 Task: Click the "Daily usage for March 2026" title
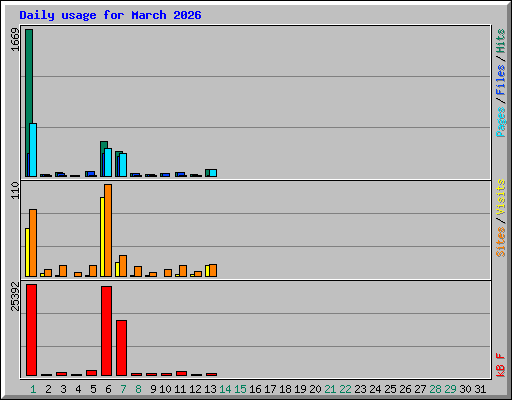tap(110, 15)
